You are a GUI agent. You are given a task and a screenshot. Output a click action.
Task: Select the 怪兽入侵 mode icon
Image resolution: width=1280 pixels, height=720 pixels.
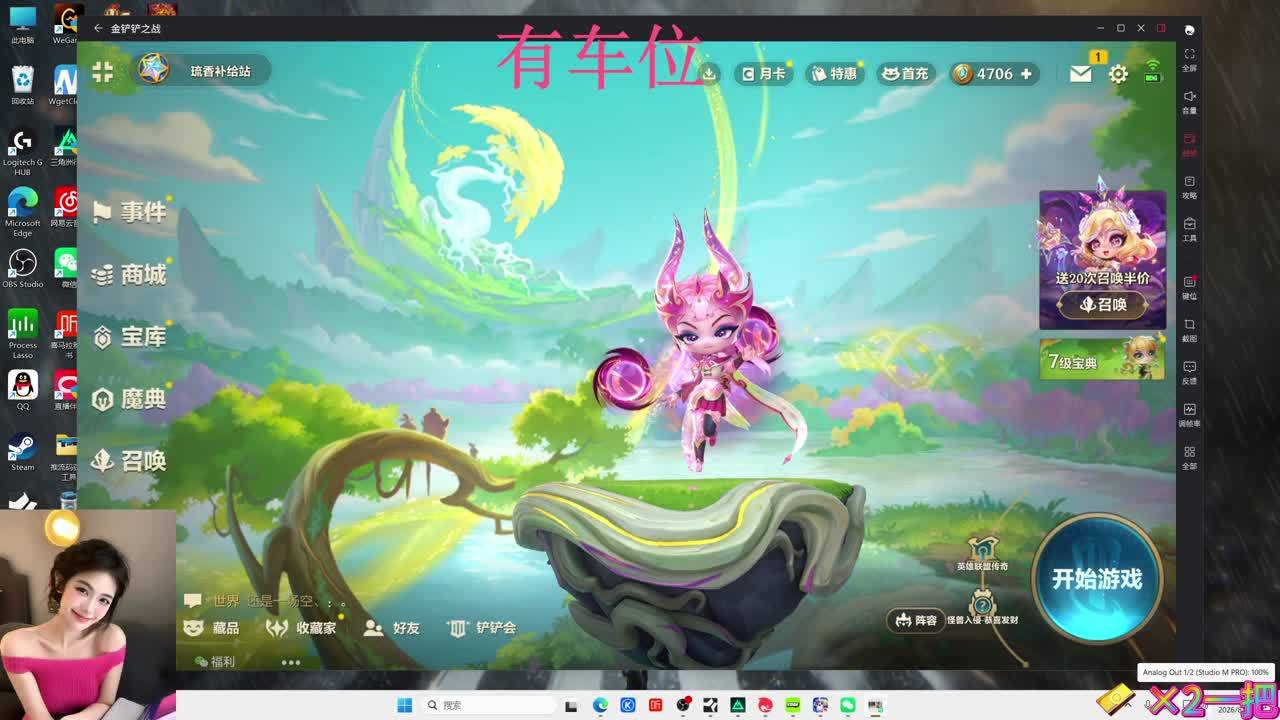click(983, 605)
